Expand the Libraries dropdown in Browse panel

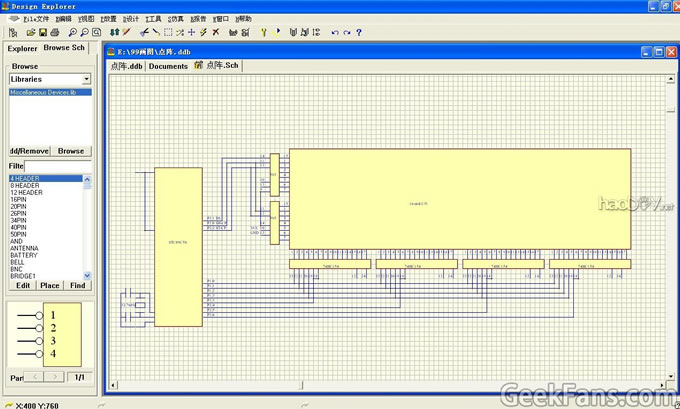[x=86, y=78]
